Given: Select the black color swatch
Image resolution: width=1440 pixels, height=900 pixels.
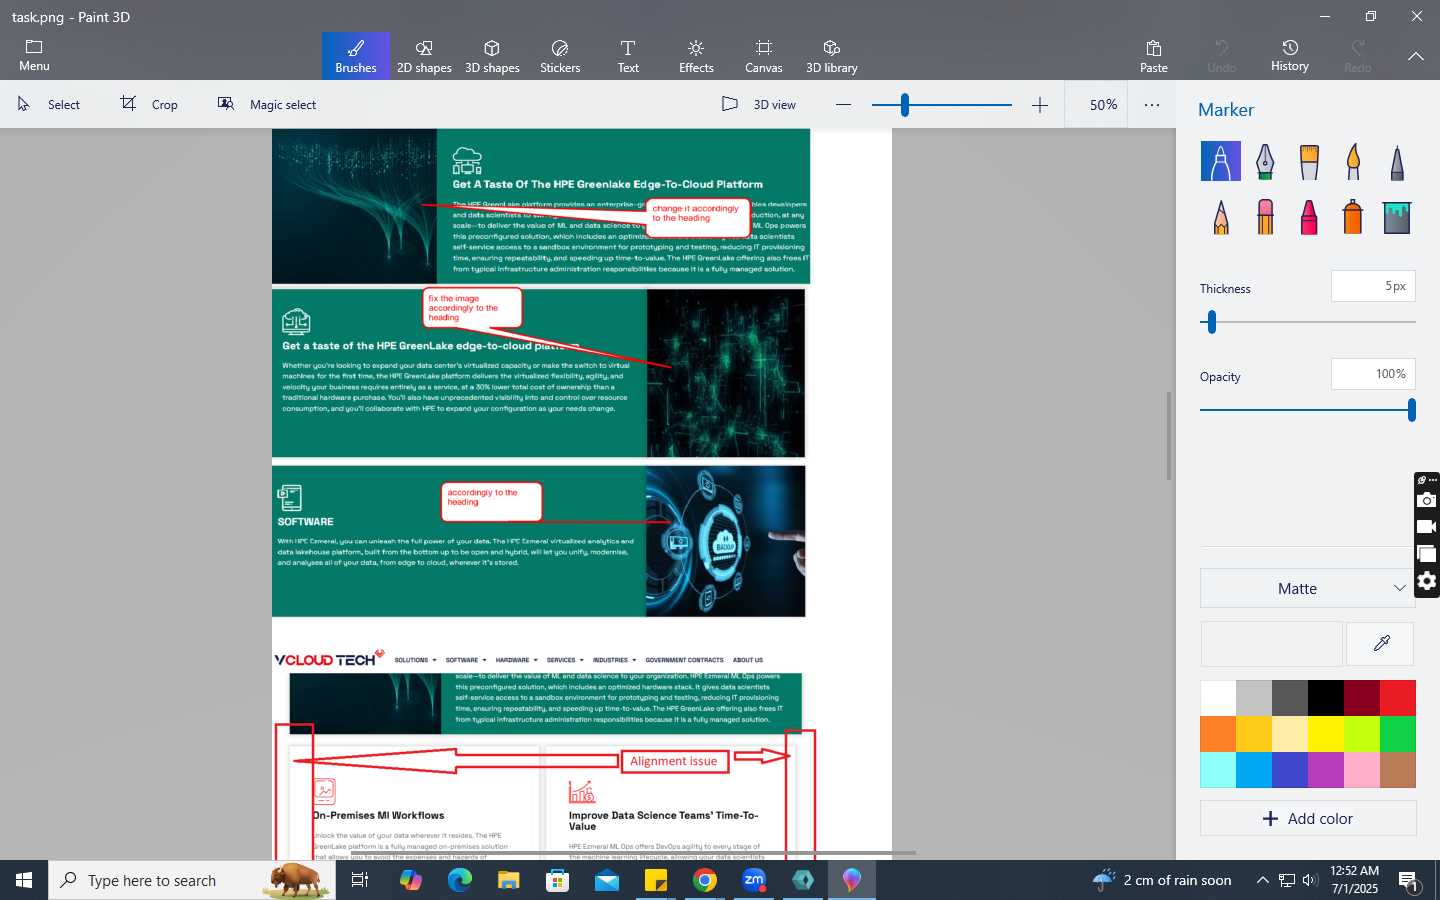Looking at the screenshot, I should coord(1326,698).
